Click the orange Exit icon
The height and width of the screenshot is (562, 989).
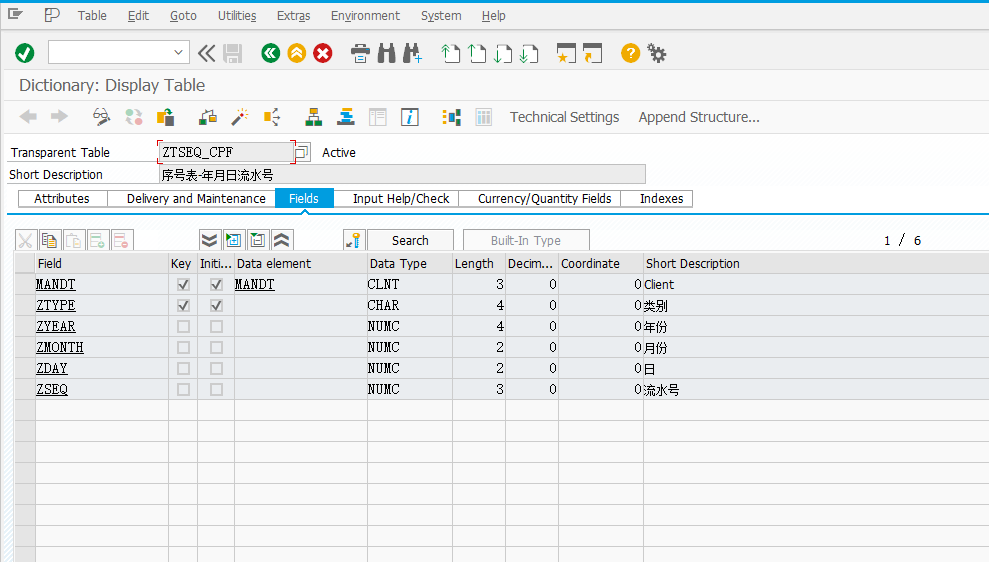click(296, 54)
